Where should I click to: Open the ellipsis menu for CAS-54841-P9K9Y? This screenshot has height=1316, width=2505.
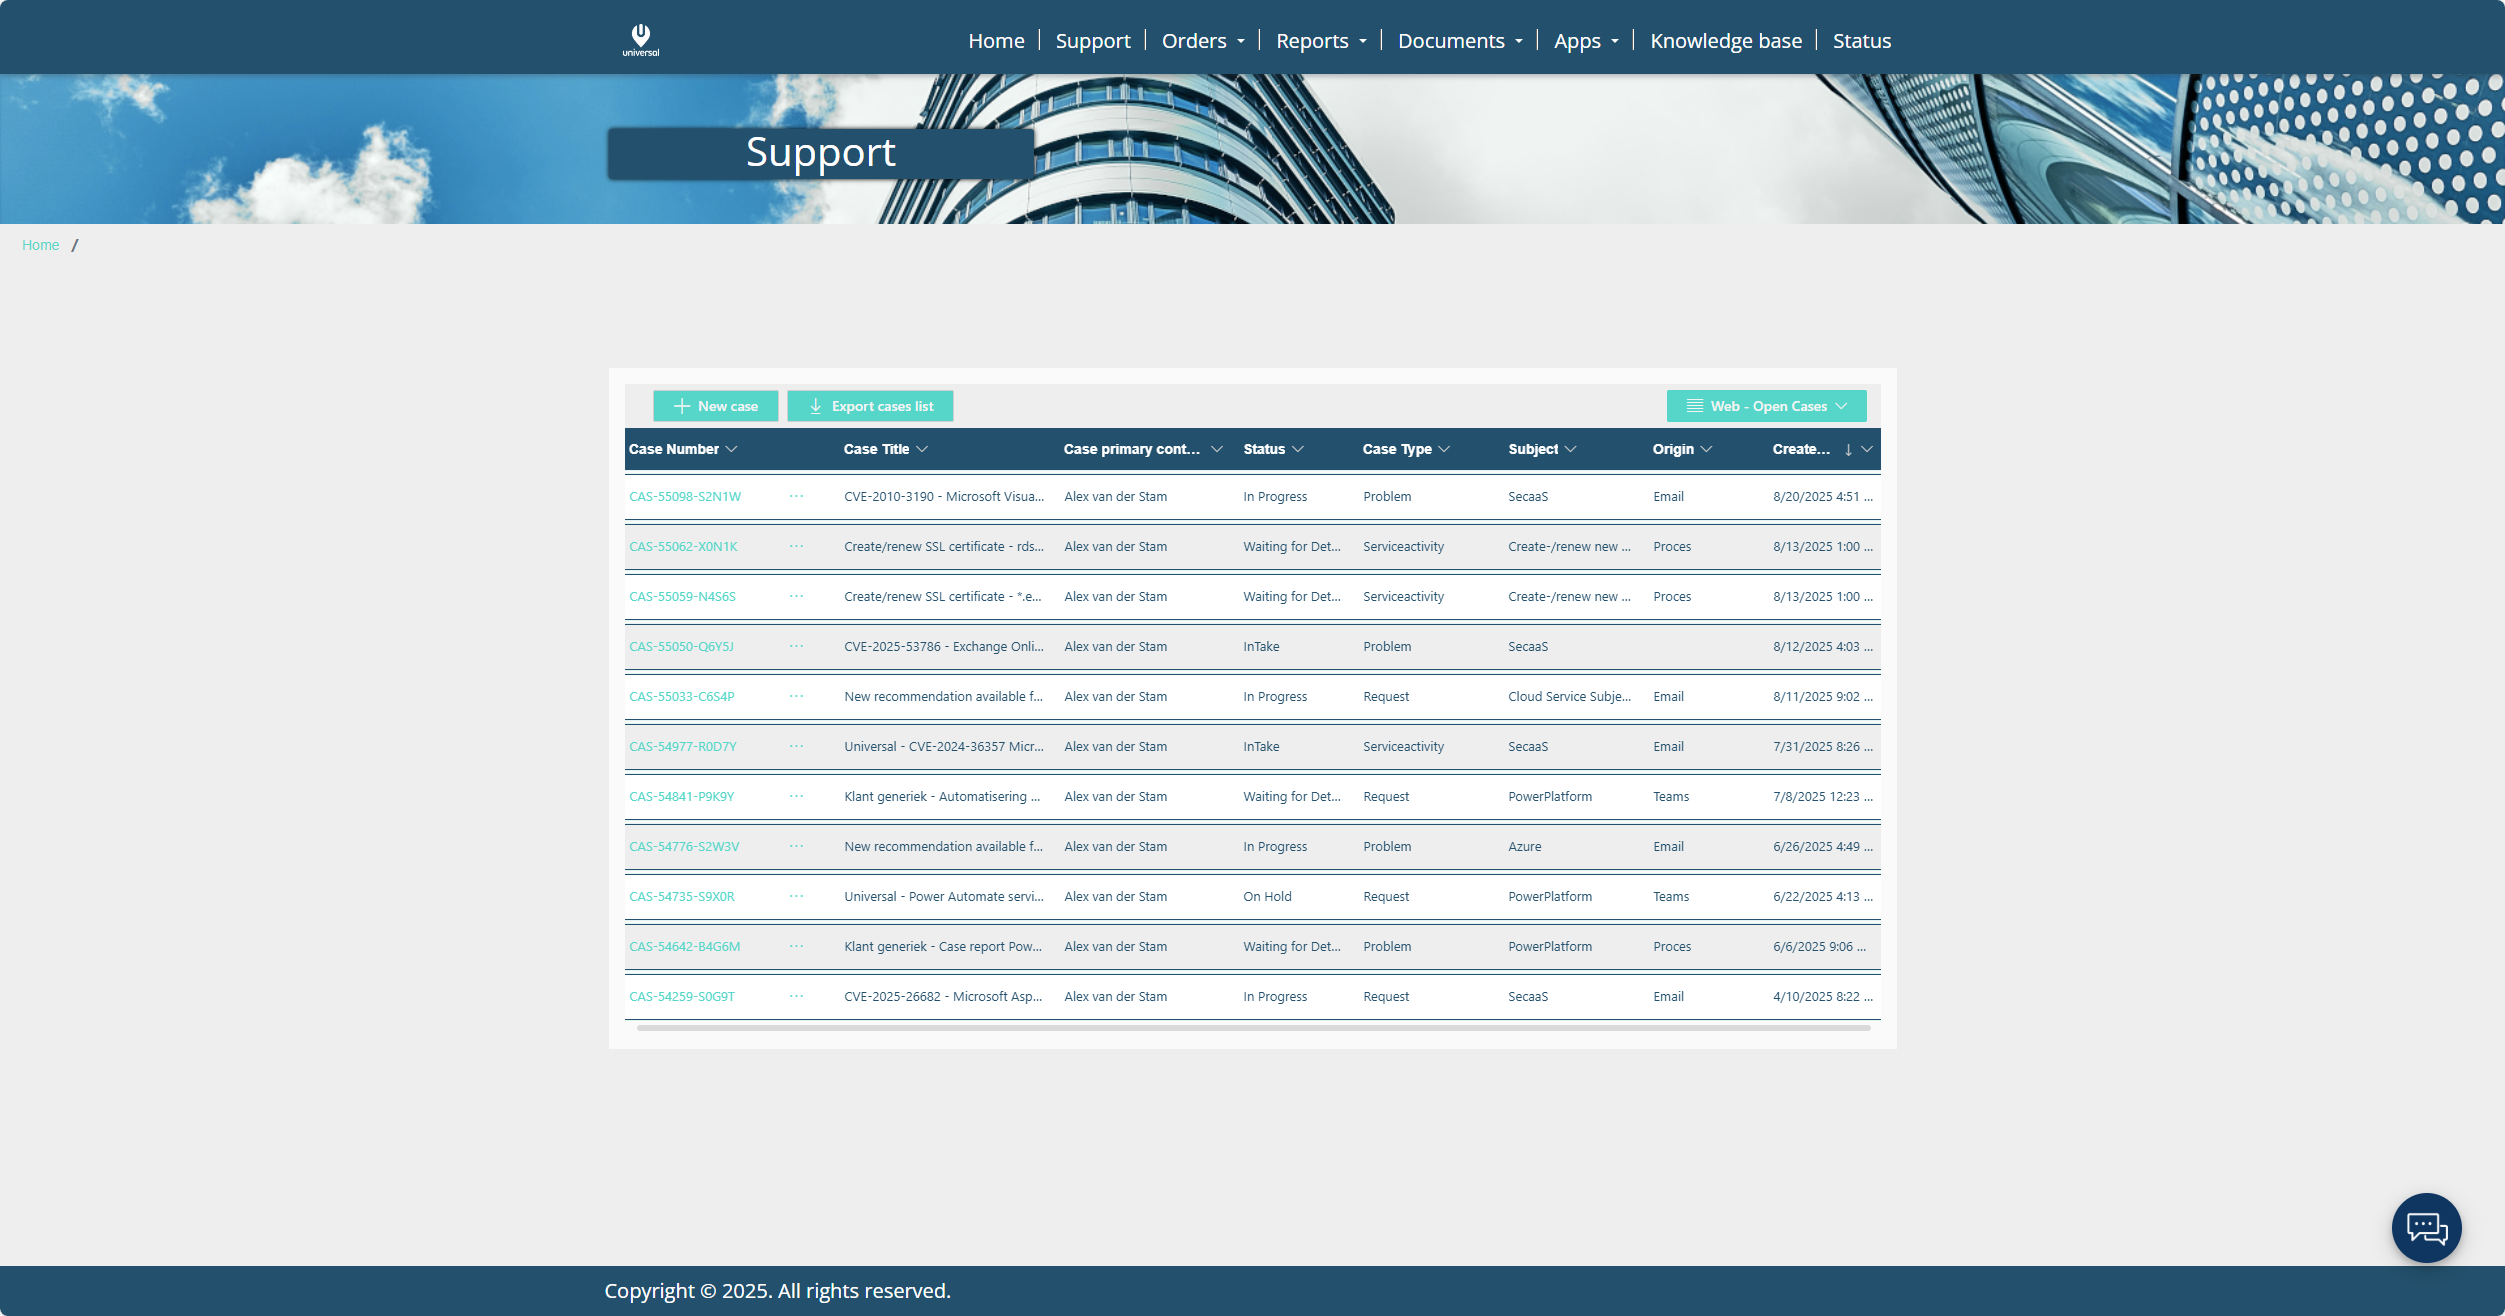point(796,796)
